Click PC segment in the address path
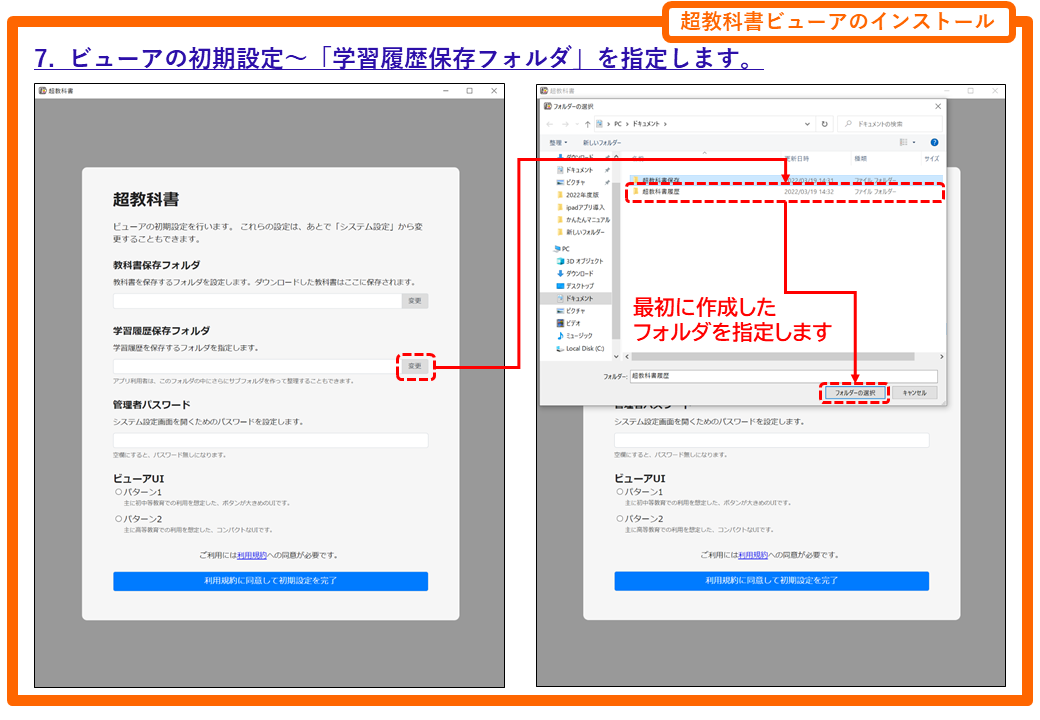Viewport: 1040px width, 720px height. pyautogui.click(x=618, y=124)
